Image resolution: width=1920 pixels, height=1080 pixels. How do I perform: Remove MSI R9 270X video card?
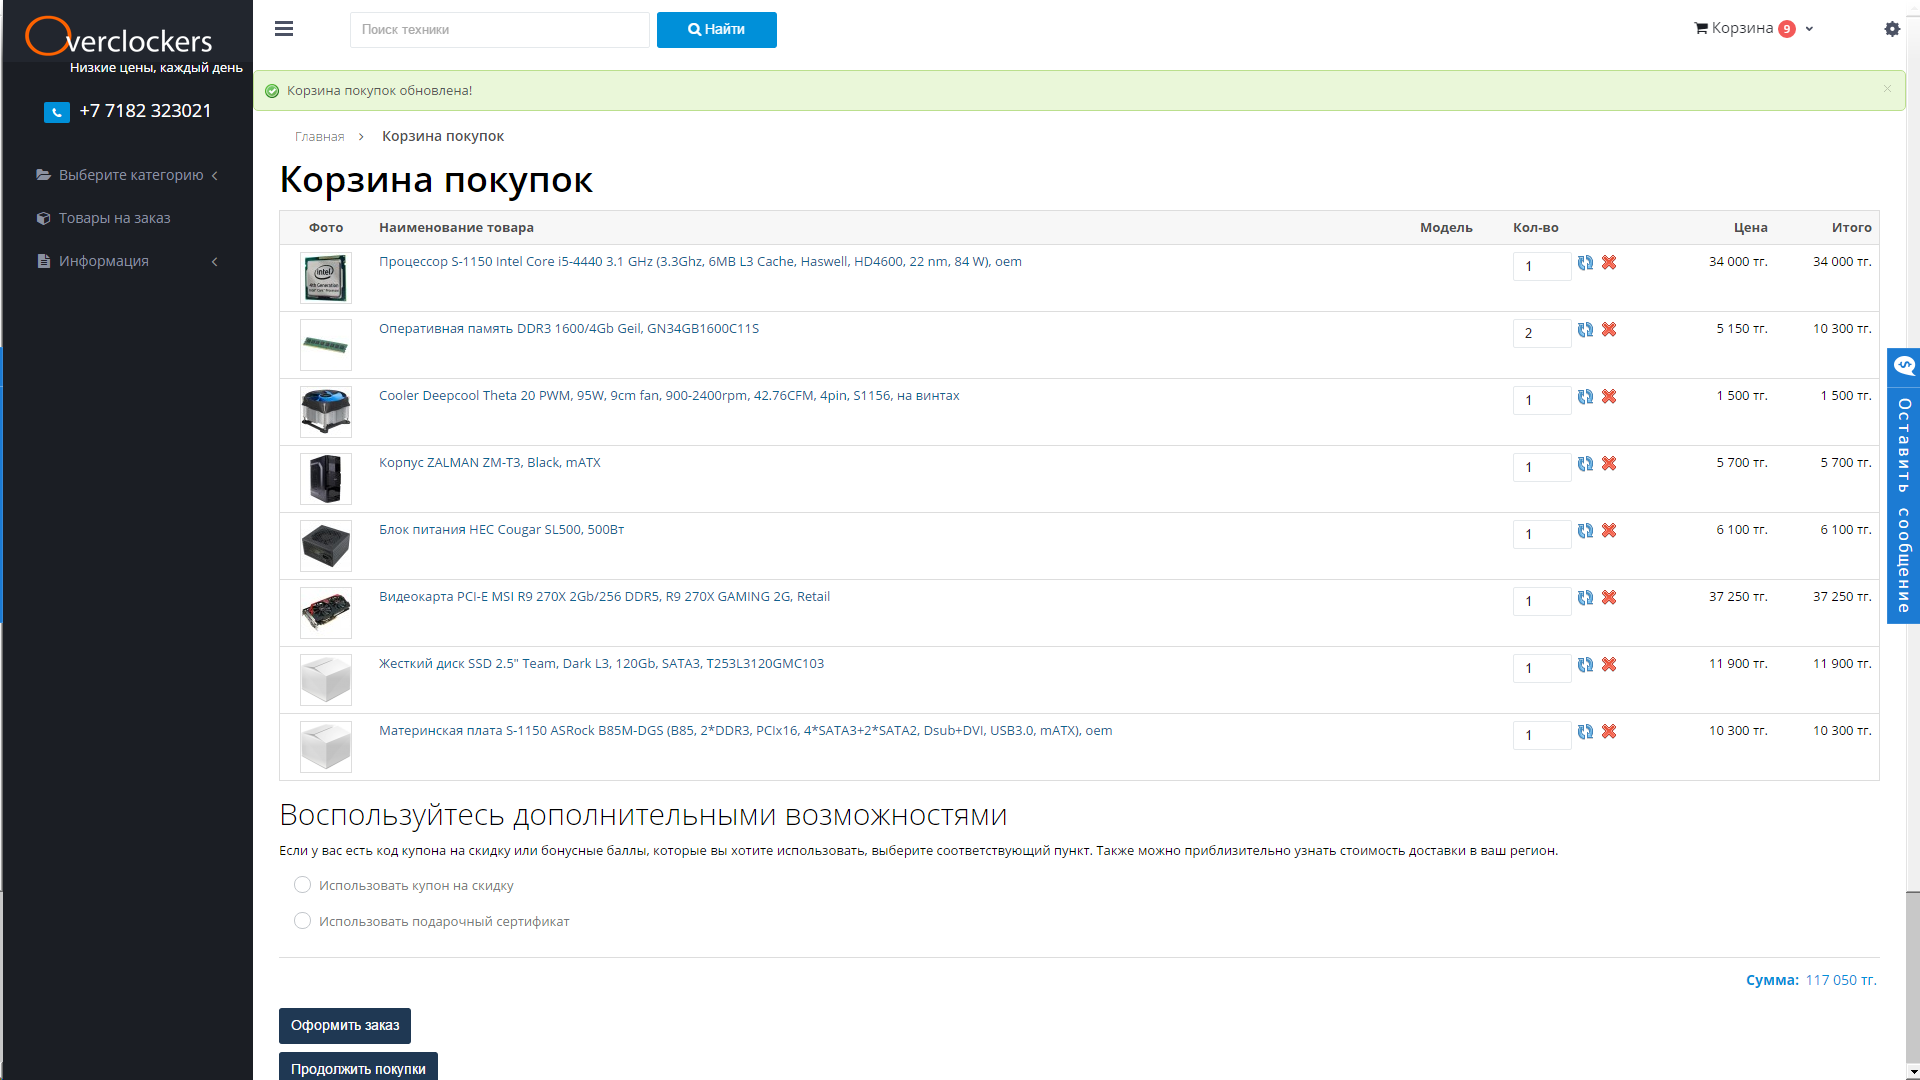point(1609,598)
